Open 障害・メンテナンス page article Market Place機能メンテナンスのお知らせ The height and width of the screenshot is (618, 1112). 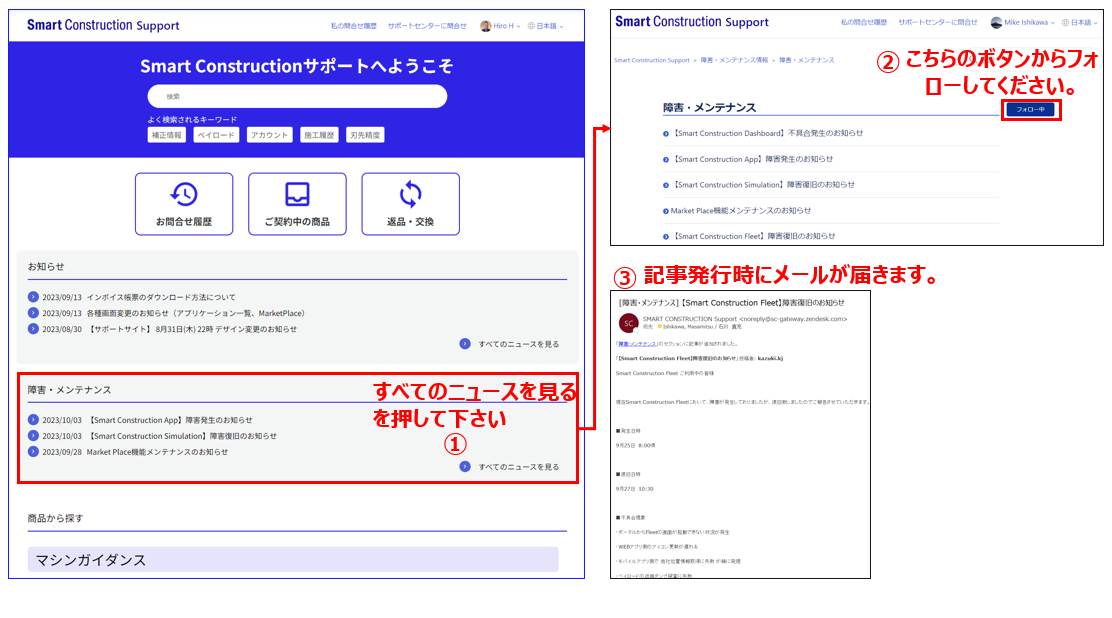[x=741, y=211]
